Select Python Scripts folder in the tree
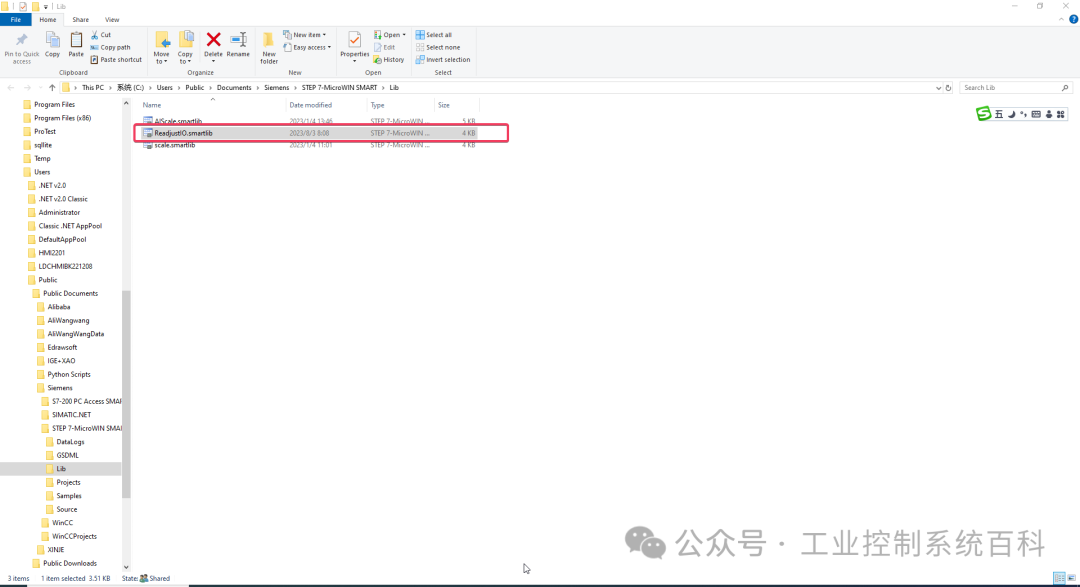This screenshot has height=587, width=1080. click(69, 374)
